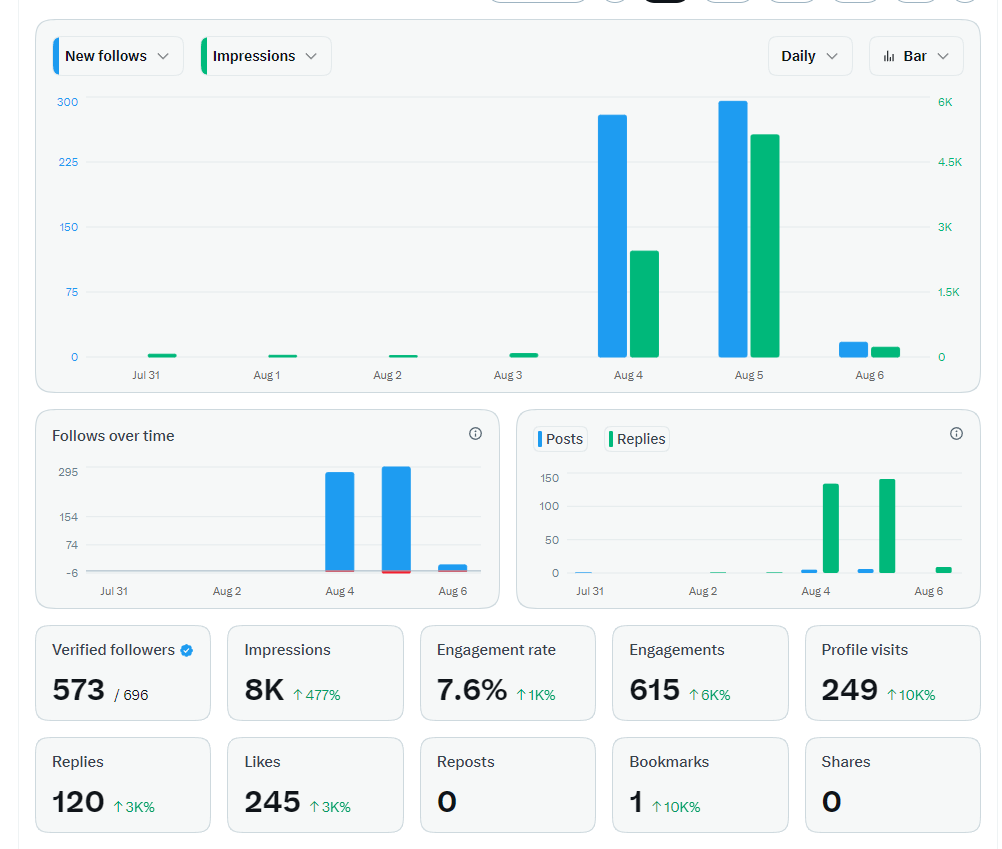Viewport: 1002px width, 849px height.
Task: Toggle the Replies series legend
Action: coord(636,439)
